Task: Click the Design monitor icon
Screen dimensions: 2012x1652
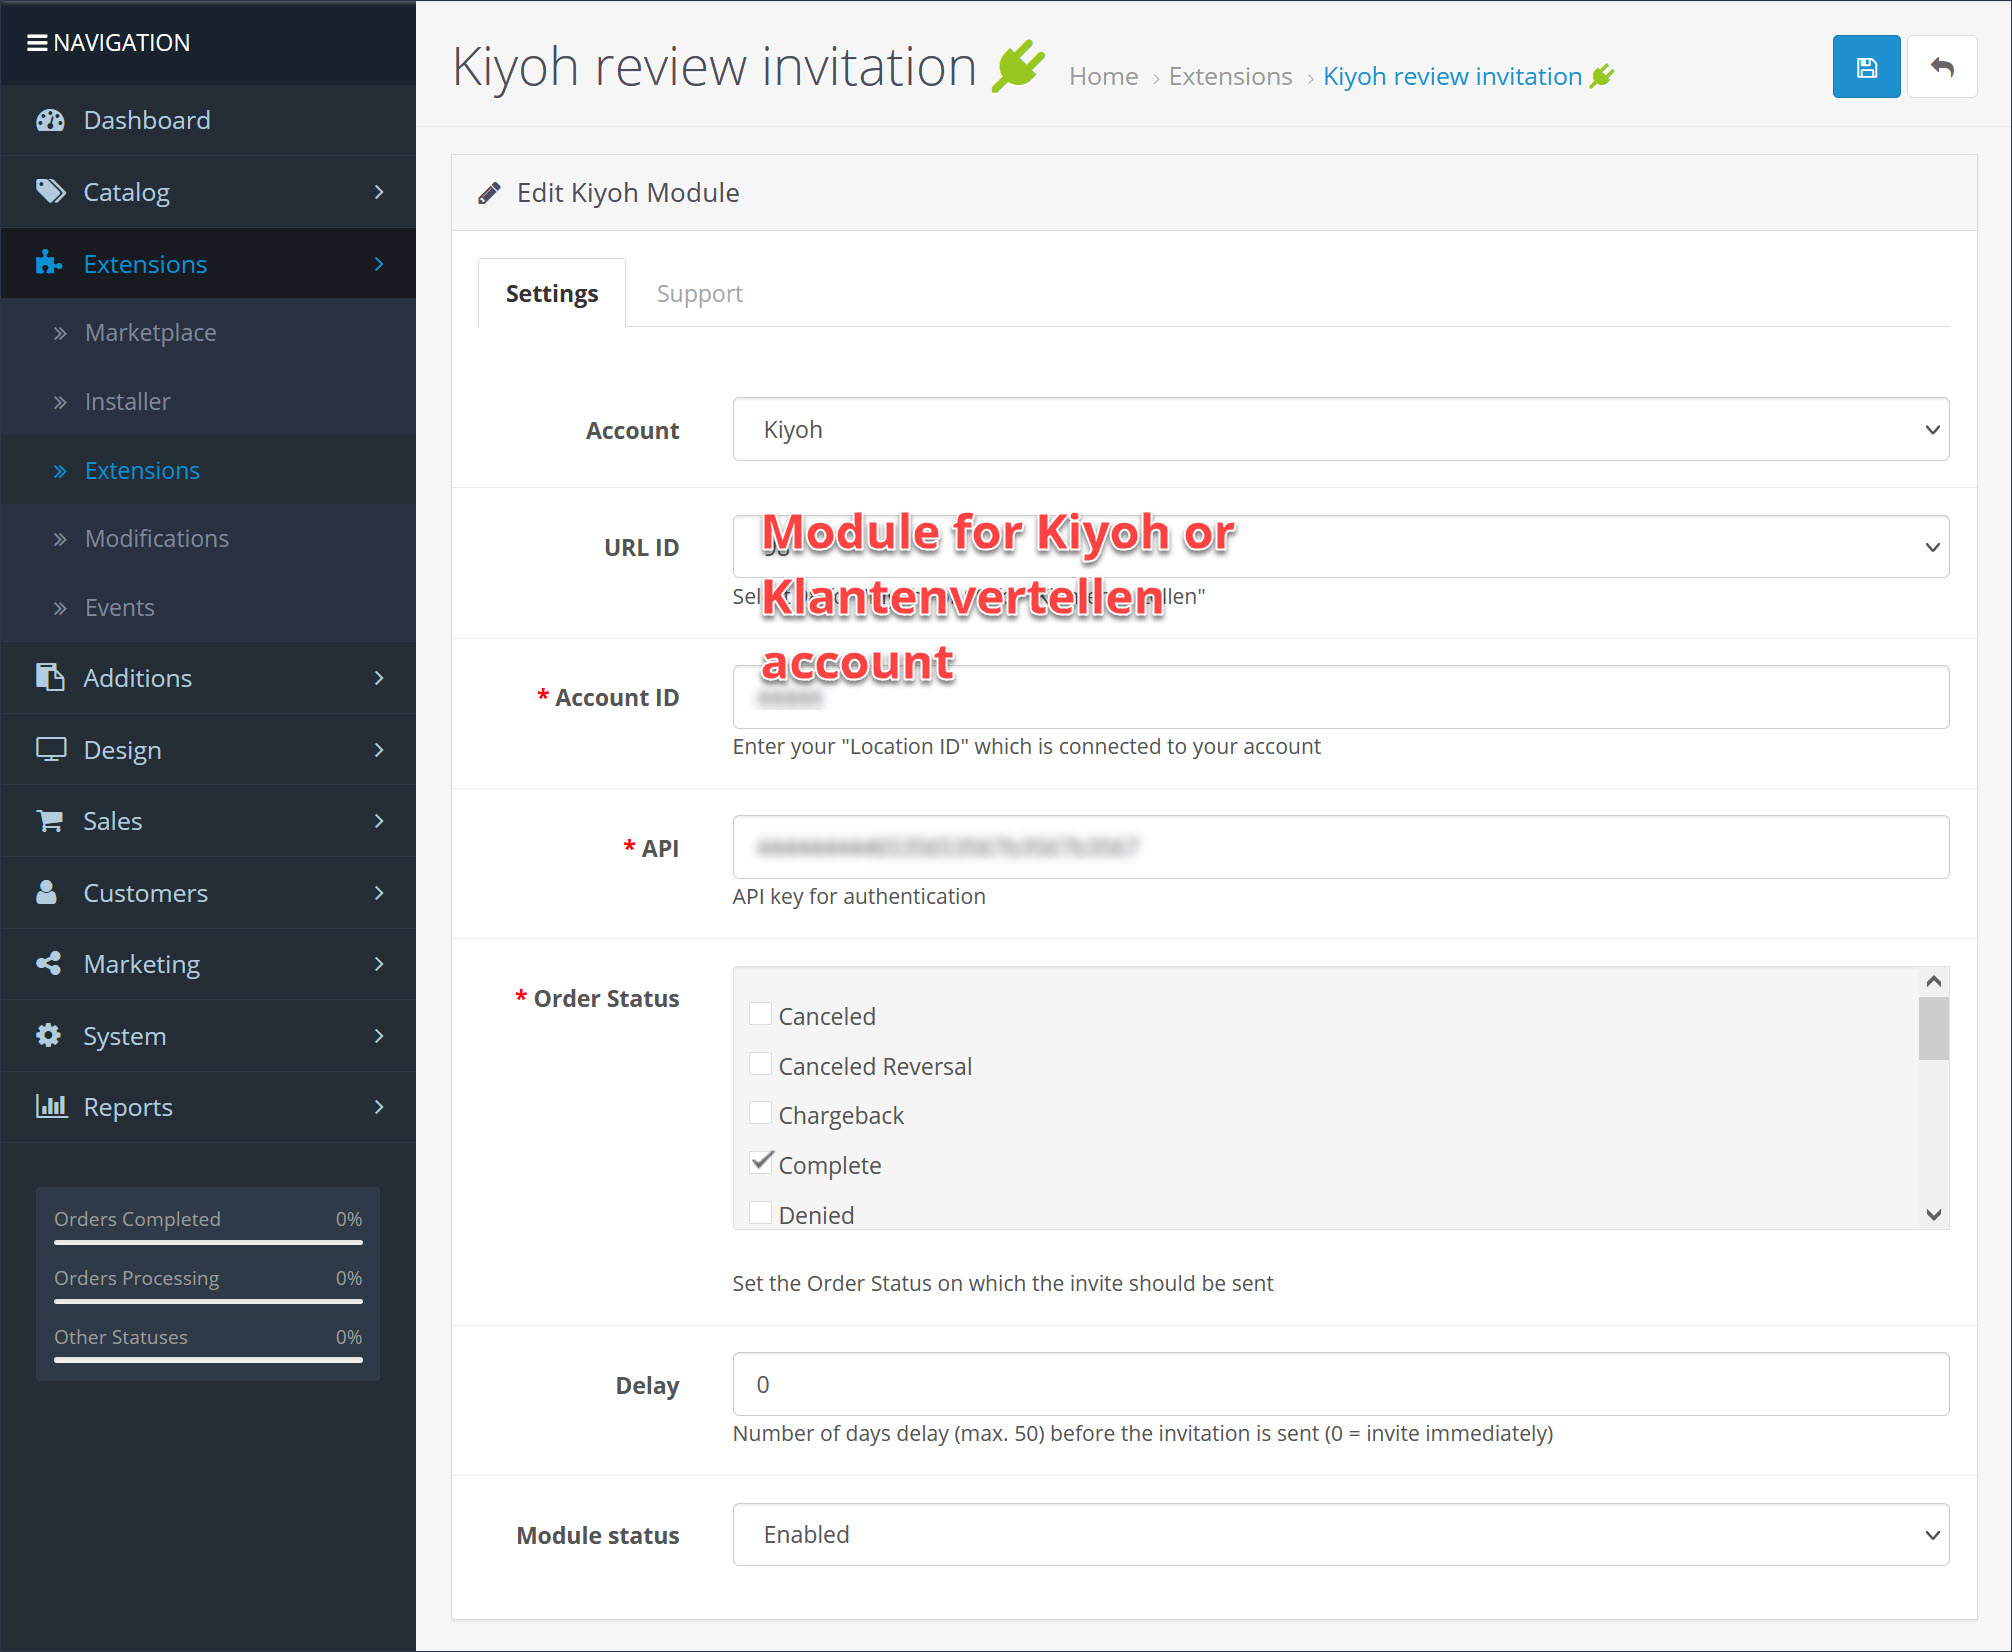Action: 51,749
